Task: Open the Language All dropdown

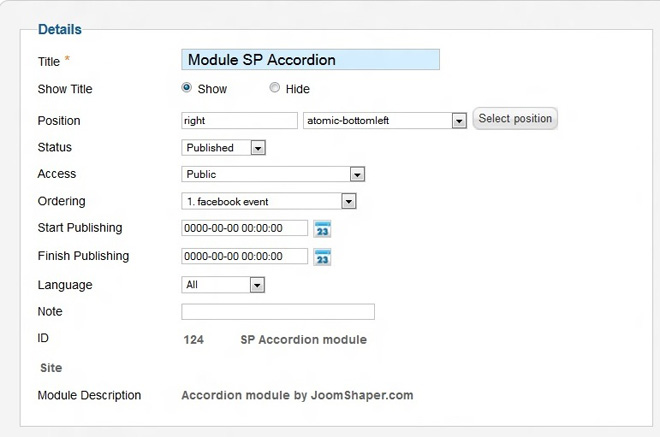Action: [257, 285]
